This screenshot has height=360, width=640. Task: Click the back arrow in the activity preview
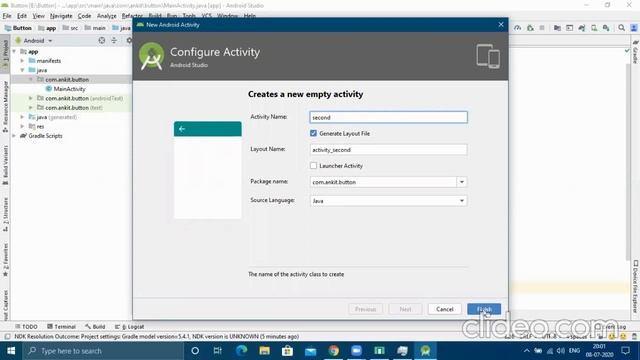click(182, 129)
